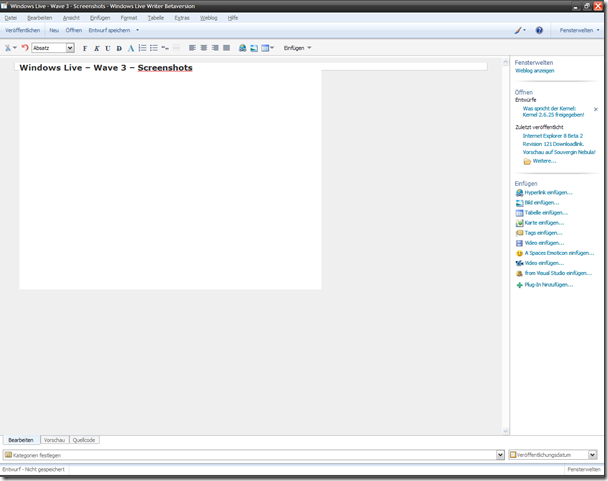Justify text alignment
Viewport: 608px width, 481px height.
pyautogui.click(x=226, y=48)
